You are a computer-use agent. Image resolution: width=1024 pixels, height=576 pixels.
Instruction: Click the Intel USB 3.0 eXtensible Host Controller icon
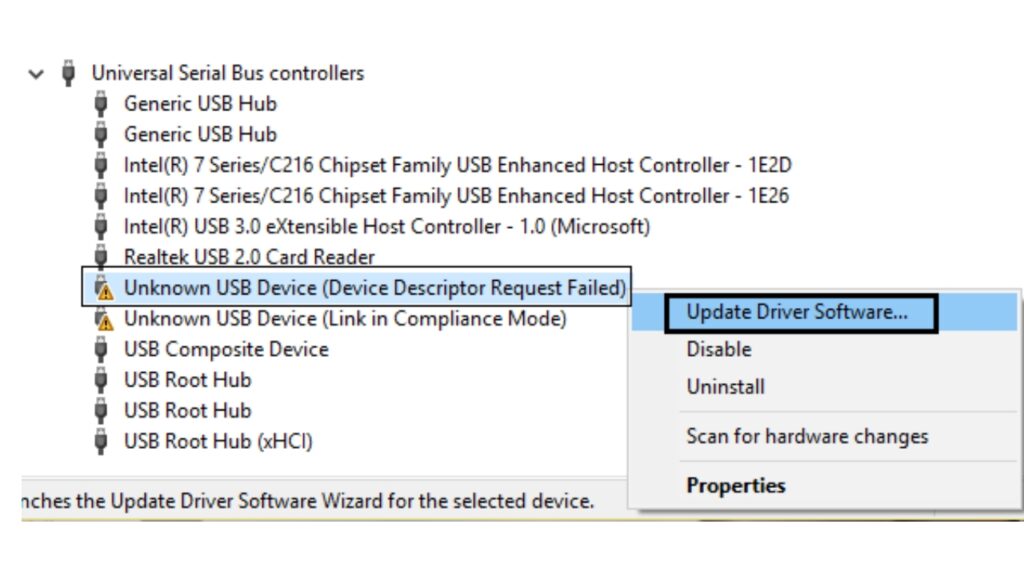[101, 226]
